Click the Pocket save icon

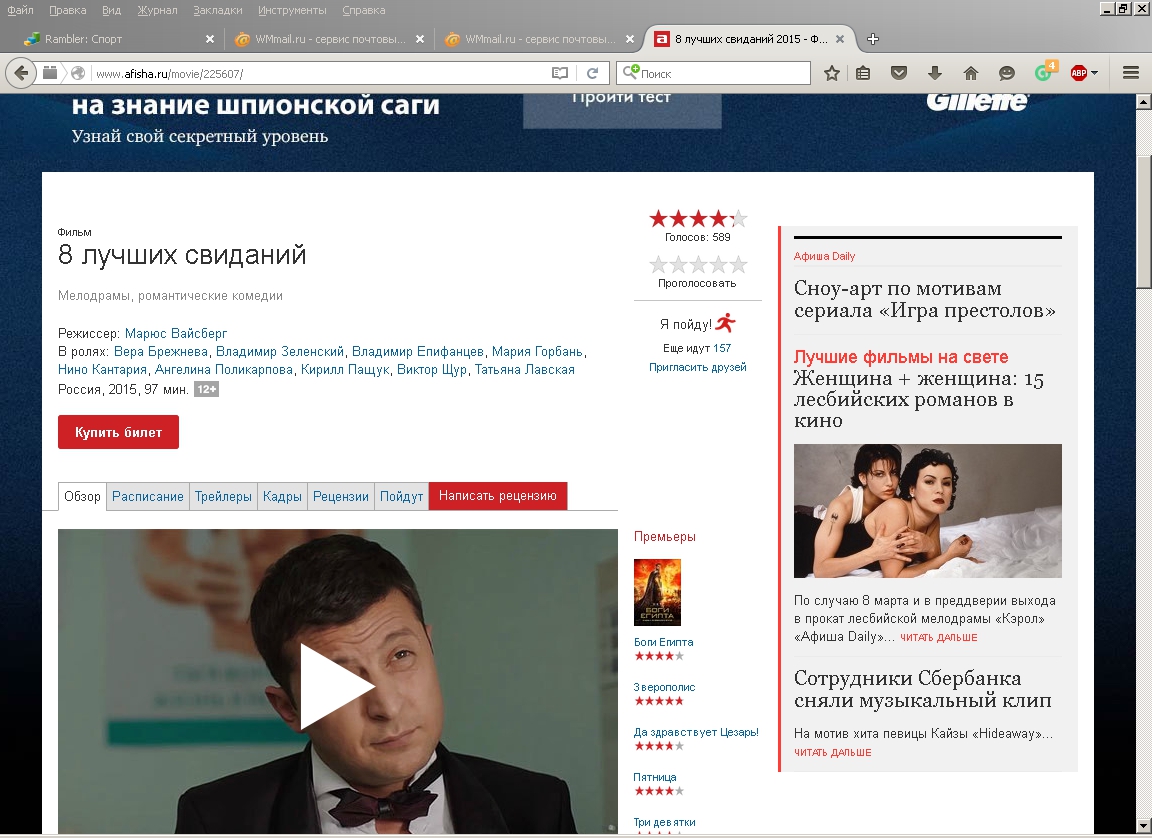[x=899, y=73]
